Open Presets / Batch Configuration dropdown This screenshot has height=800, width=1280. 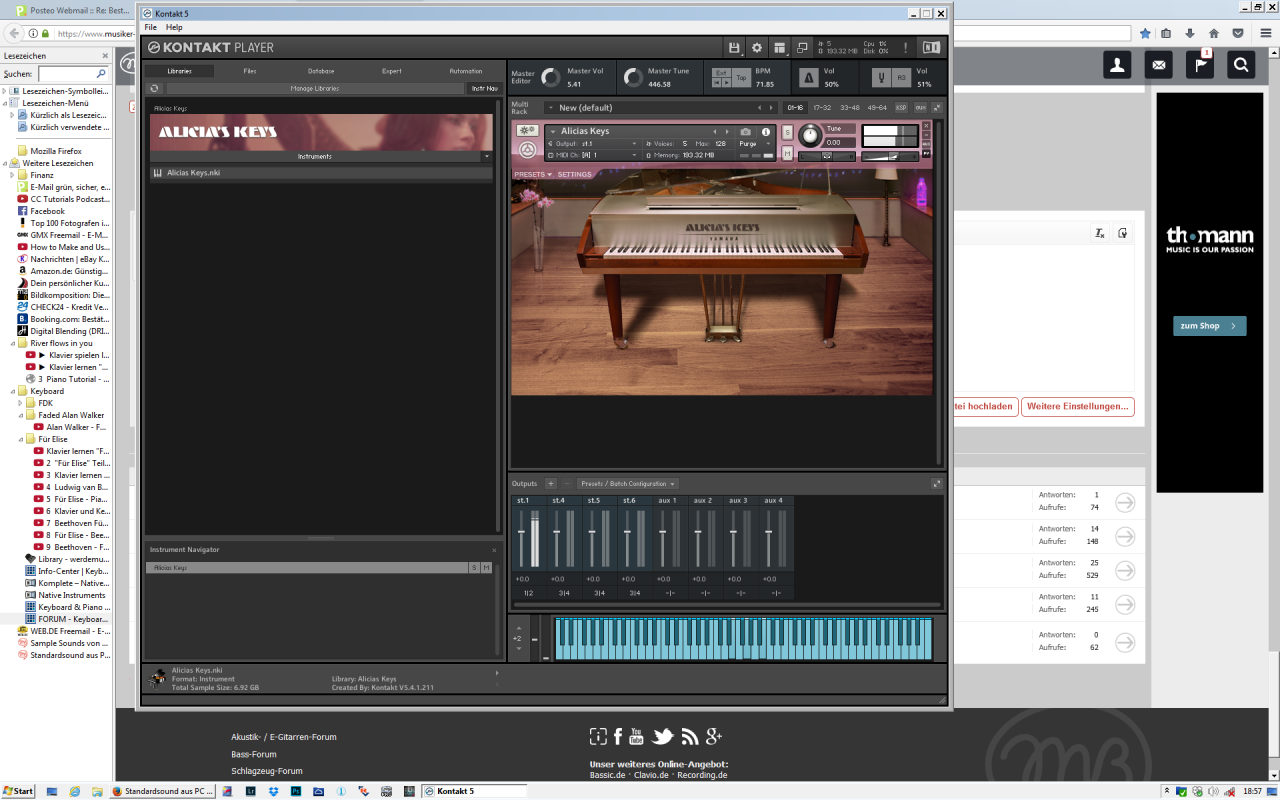click(x=628, y=484)
